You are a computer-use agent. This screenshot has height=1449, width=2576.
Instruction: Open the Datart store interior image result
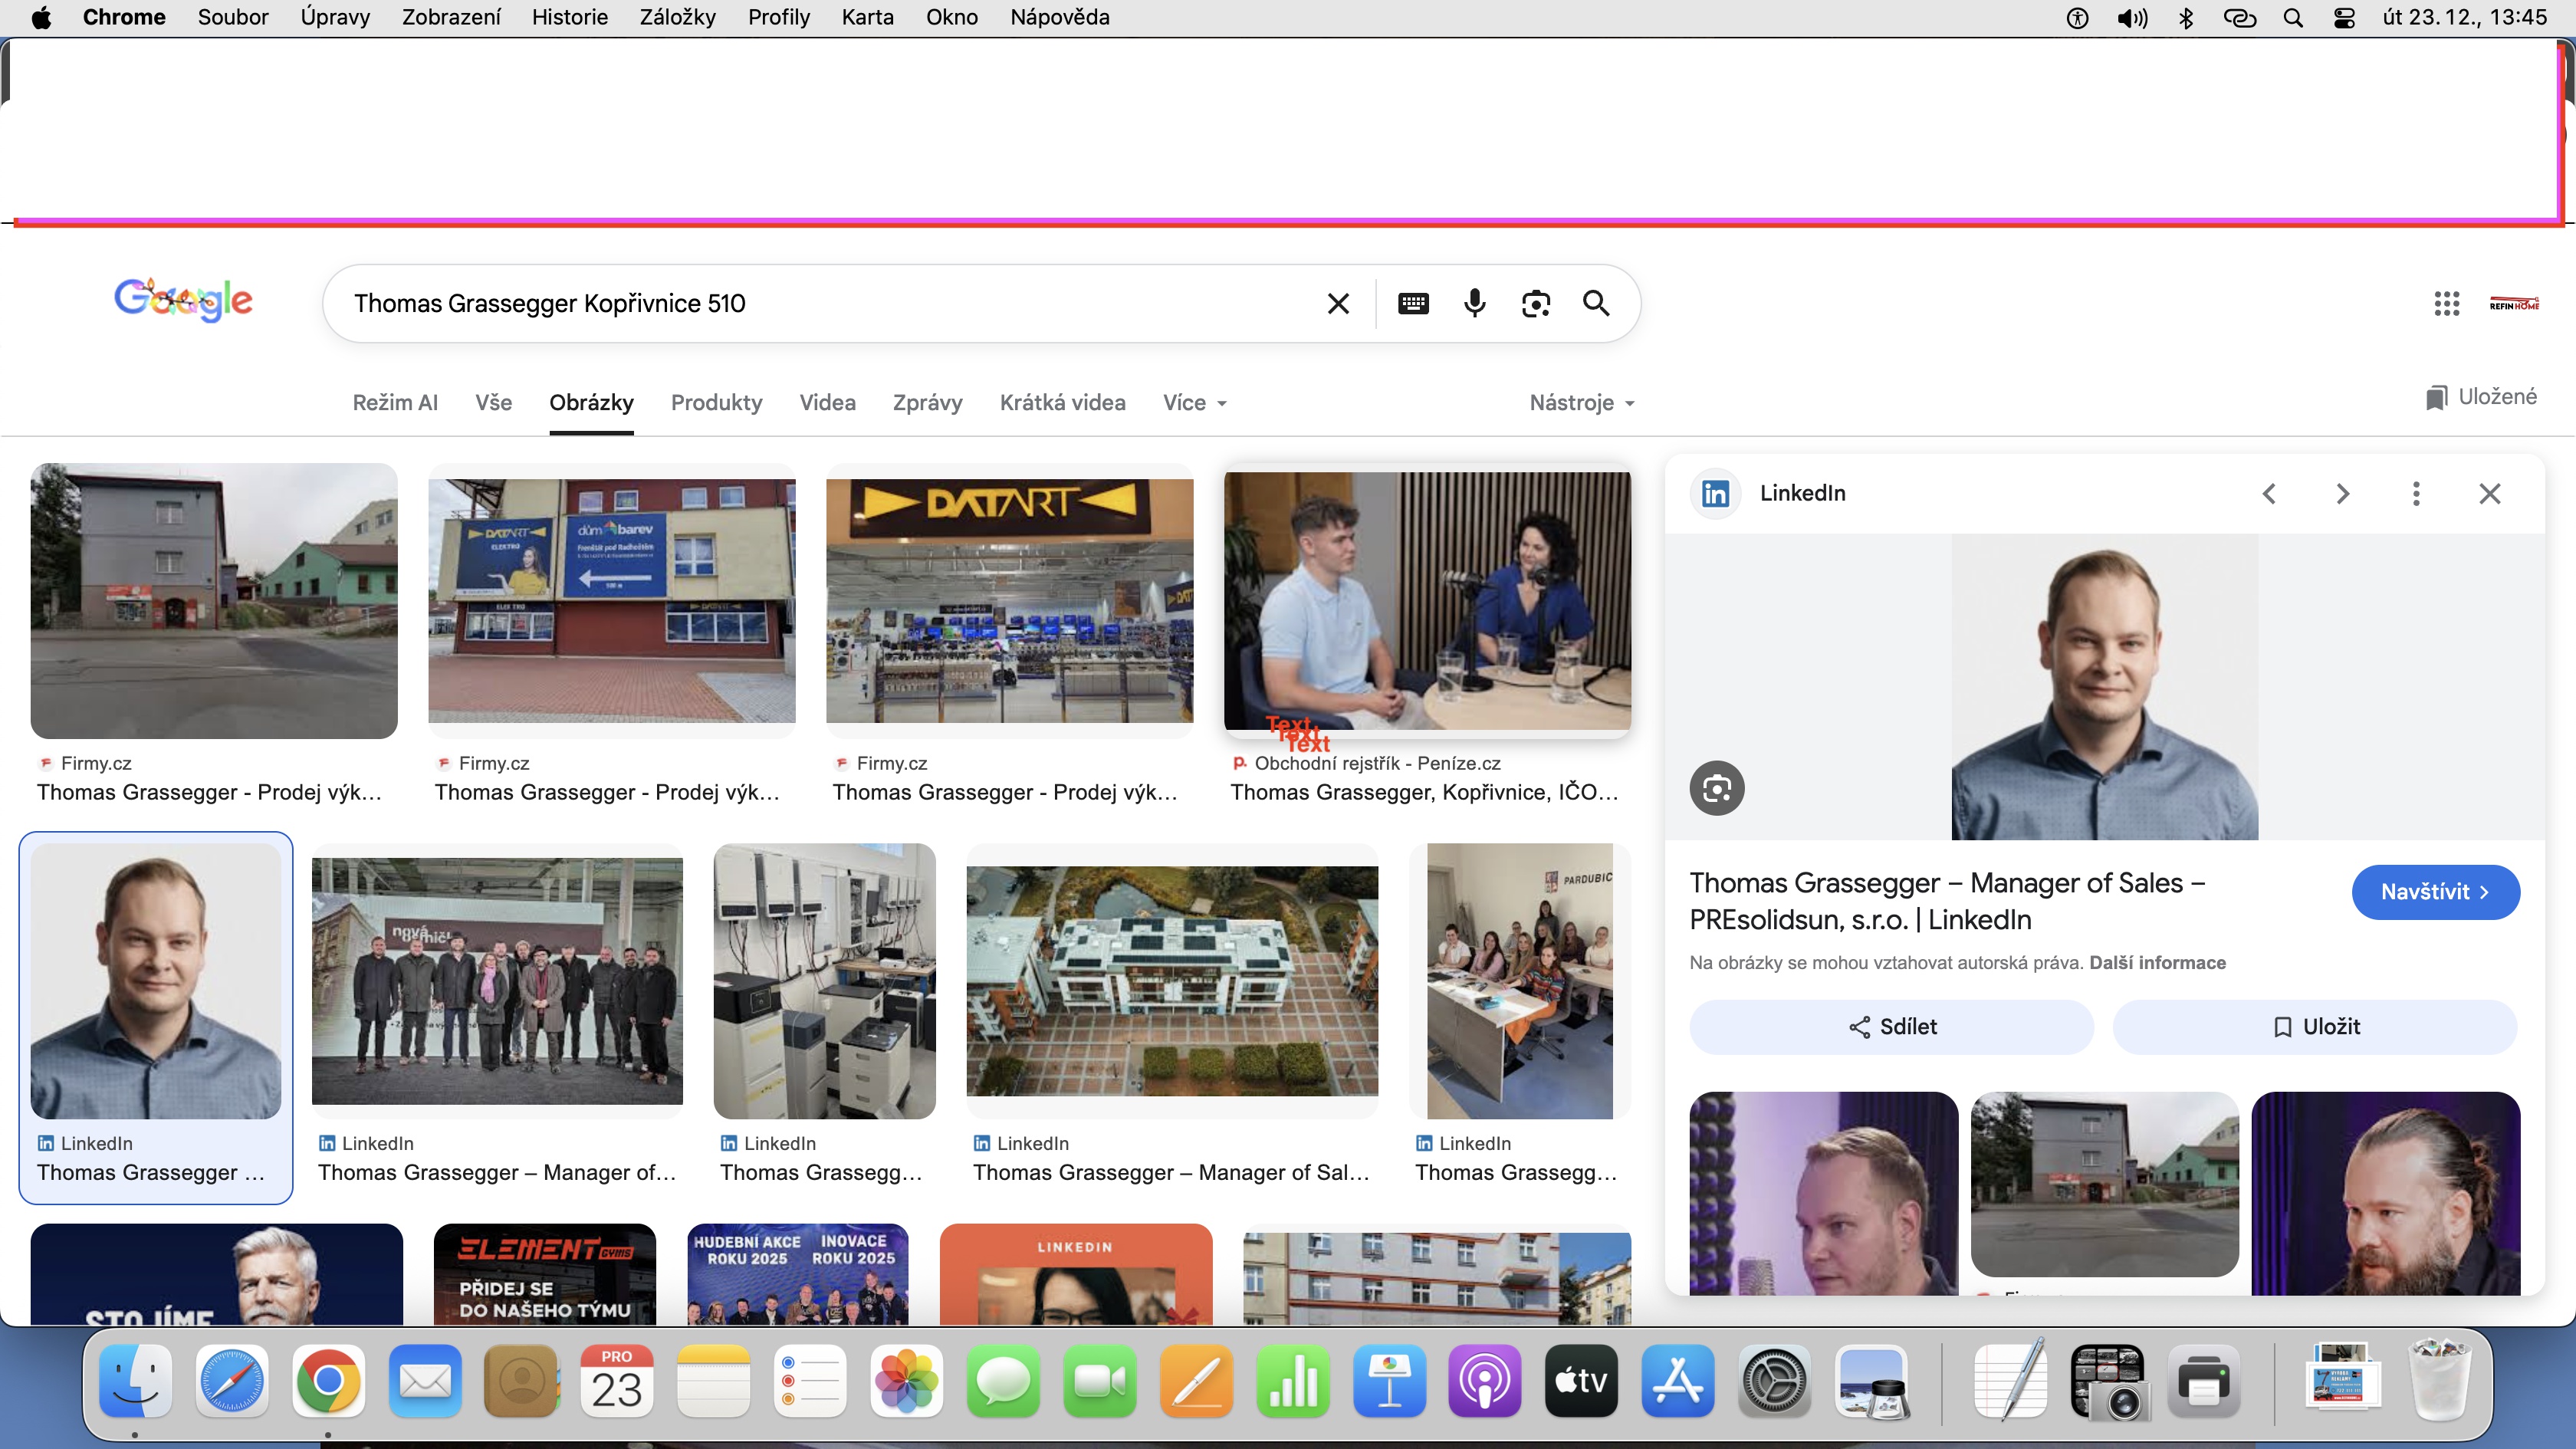(x=1009, y=601)
